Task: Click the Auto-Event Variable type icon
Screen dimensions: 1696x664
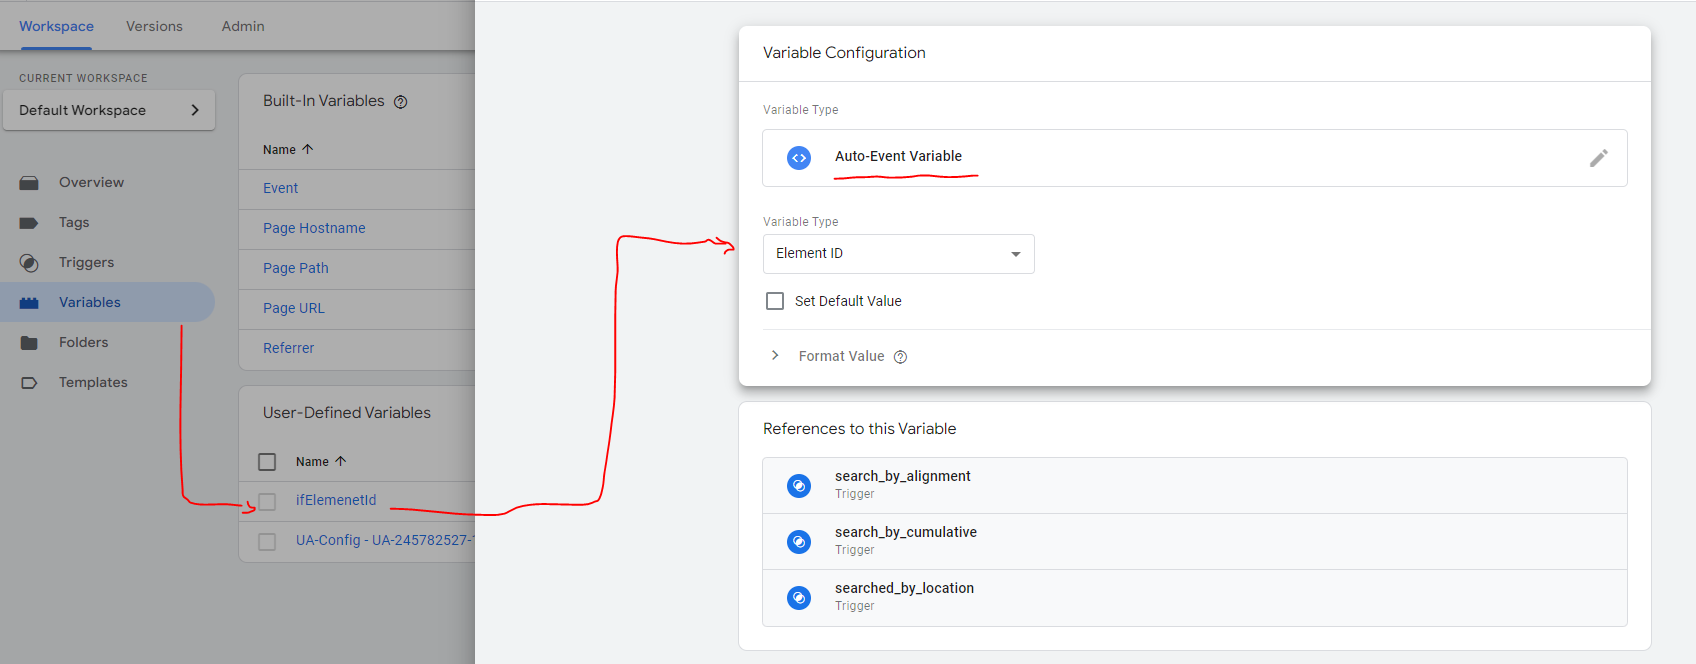Action: 799,158
